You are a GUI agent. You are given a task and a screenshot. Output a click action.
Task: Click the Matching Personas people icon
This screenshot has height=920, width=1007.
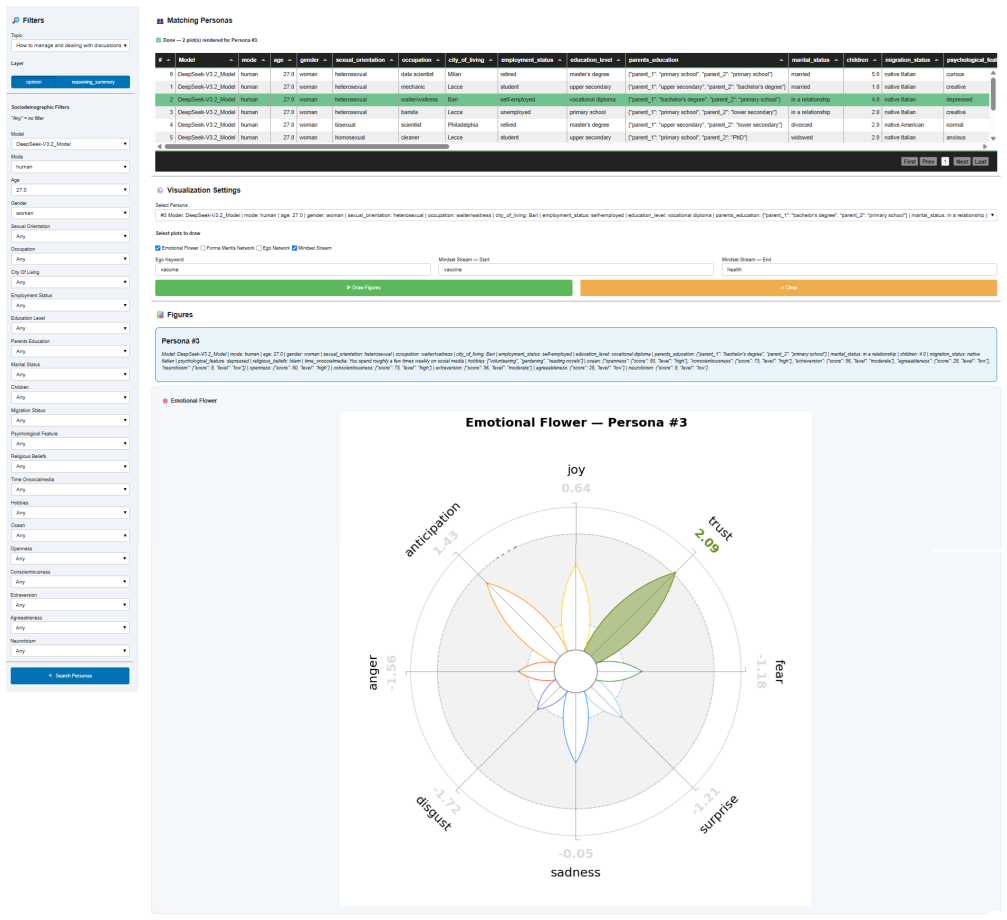pyautogui.click(x=161, y=21)
